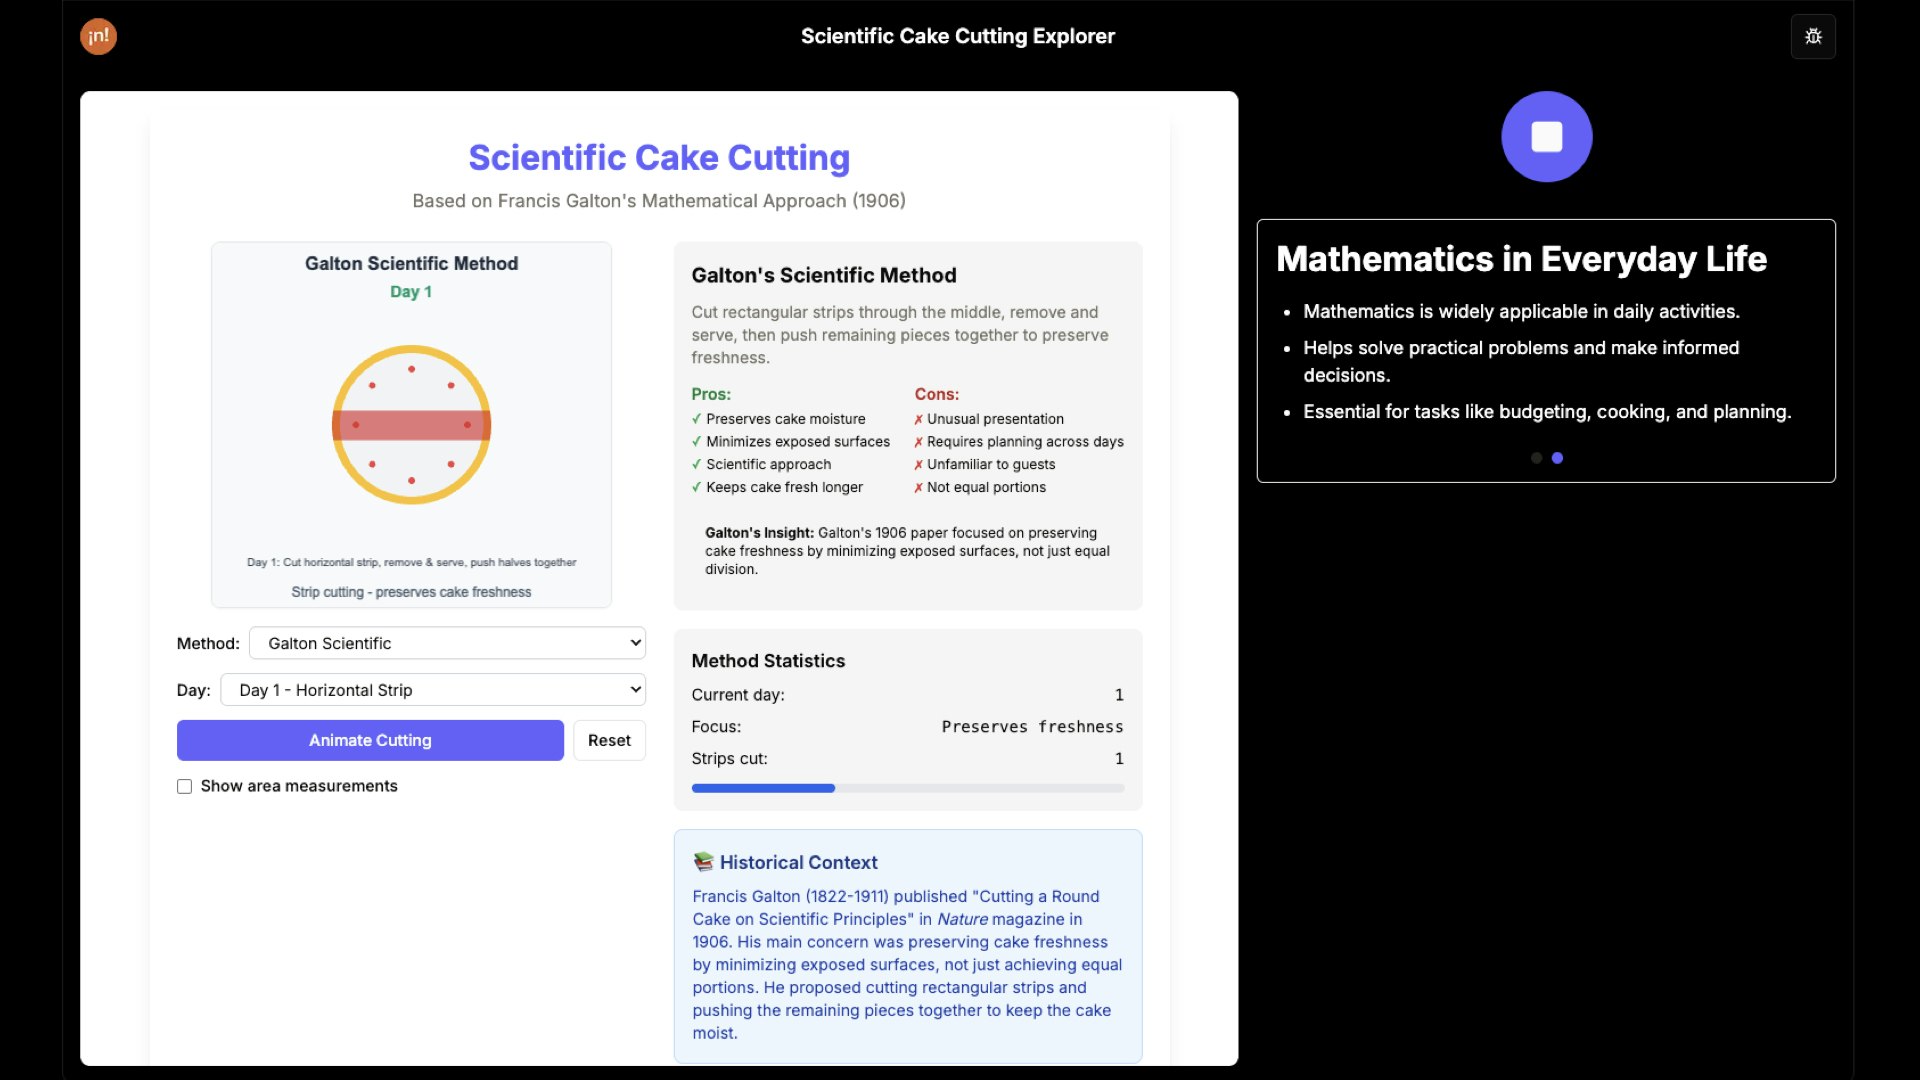The height and width of the screenshot is (1080, 1920).
Task: Click the blue strips progress bar
Action: point(763,788)
